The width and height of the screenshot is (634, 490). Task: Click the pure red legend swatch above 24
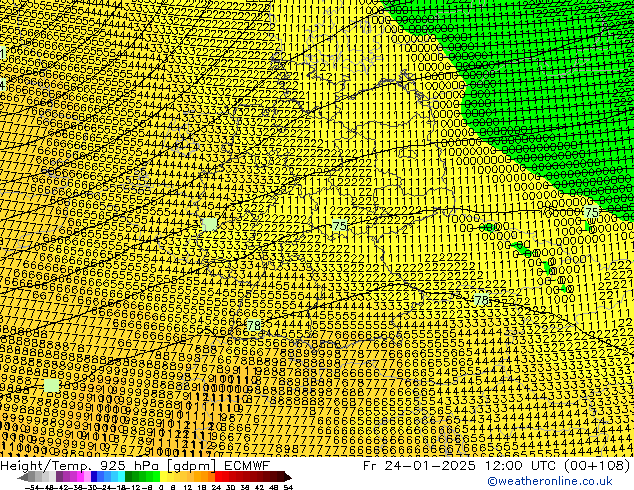(218, 477)
